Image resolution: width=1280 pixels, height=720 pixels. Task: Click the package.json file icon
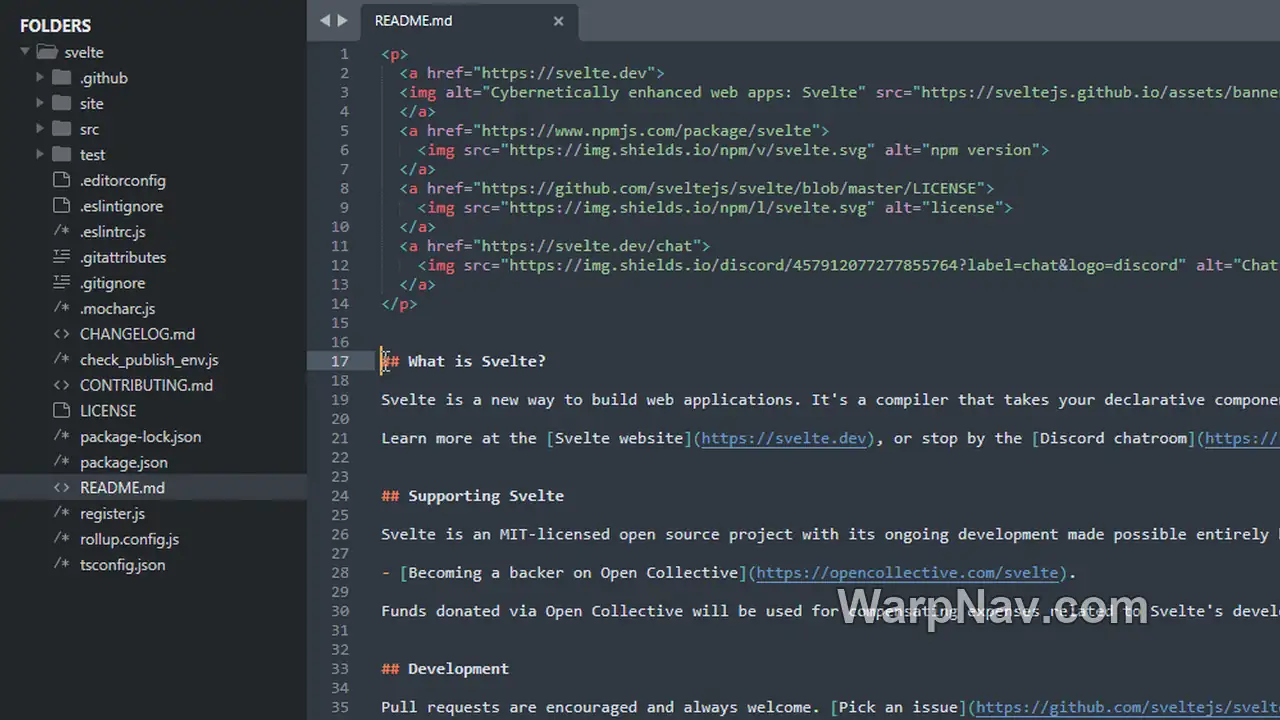click(x=61, y=462)
